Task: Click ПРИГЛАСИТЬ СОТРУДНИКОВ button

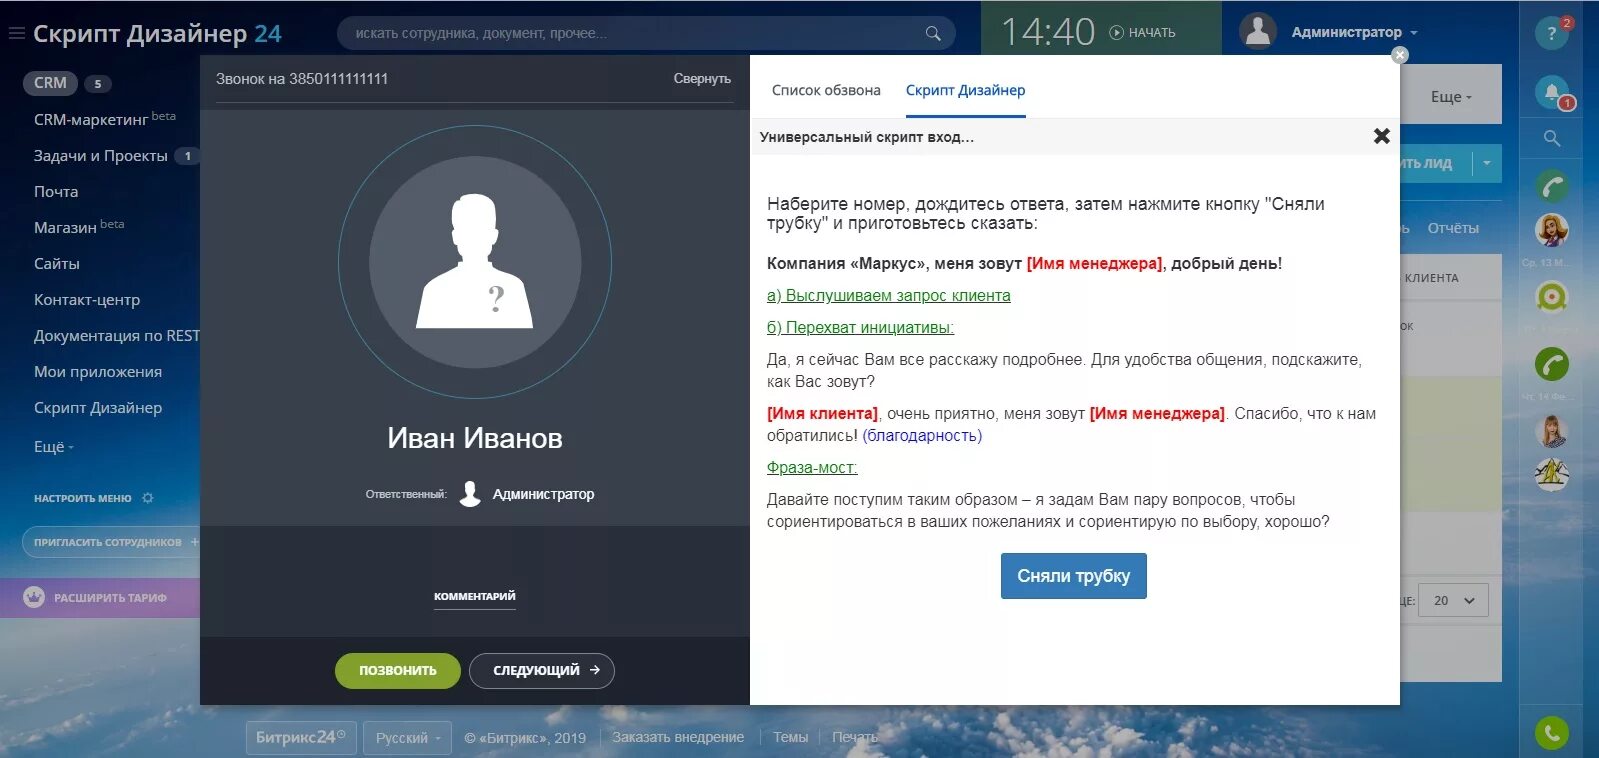Action: [x=111, y=542]
